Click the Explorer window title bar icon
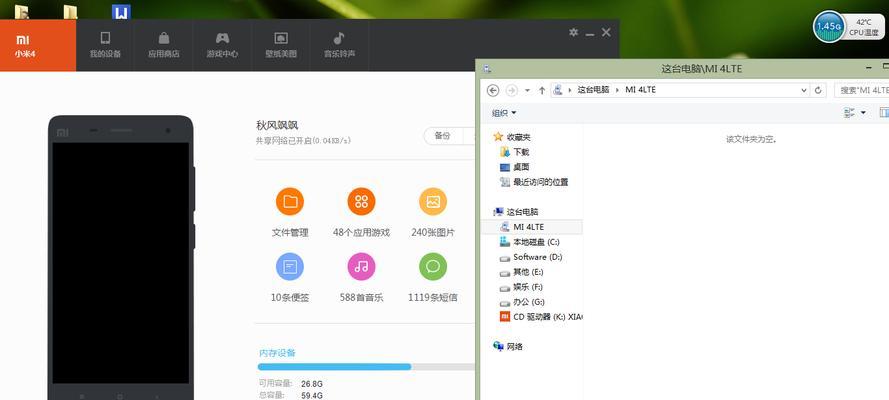This screenshot has width=889, height=400. point(487,69)
